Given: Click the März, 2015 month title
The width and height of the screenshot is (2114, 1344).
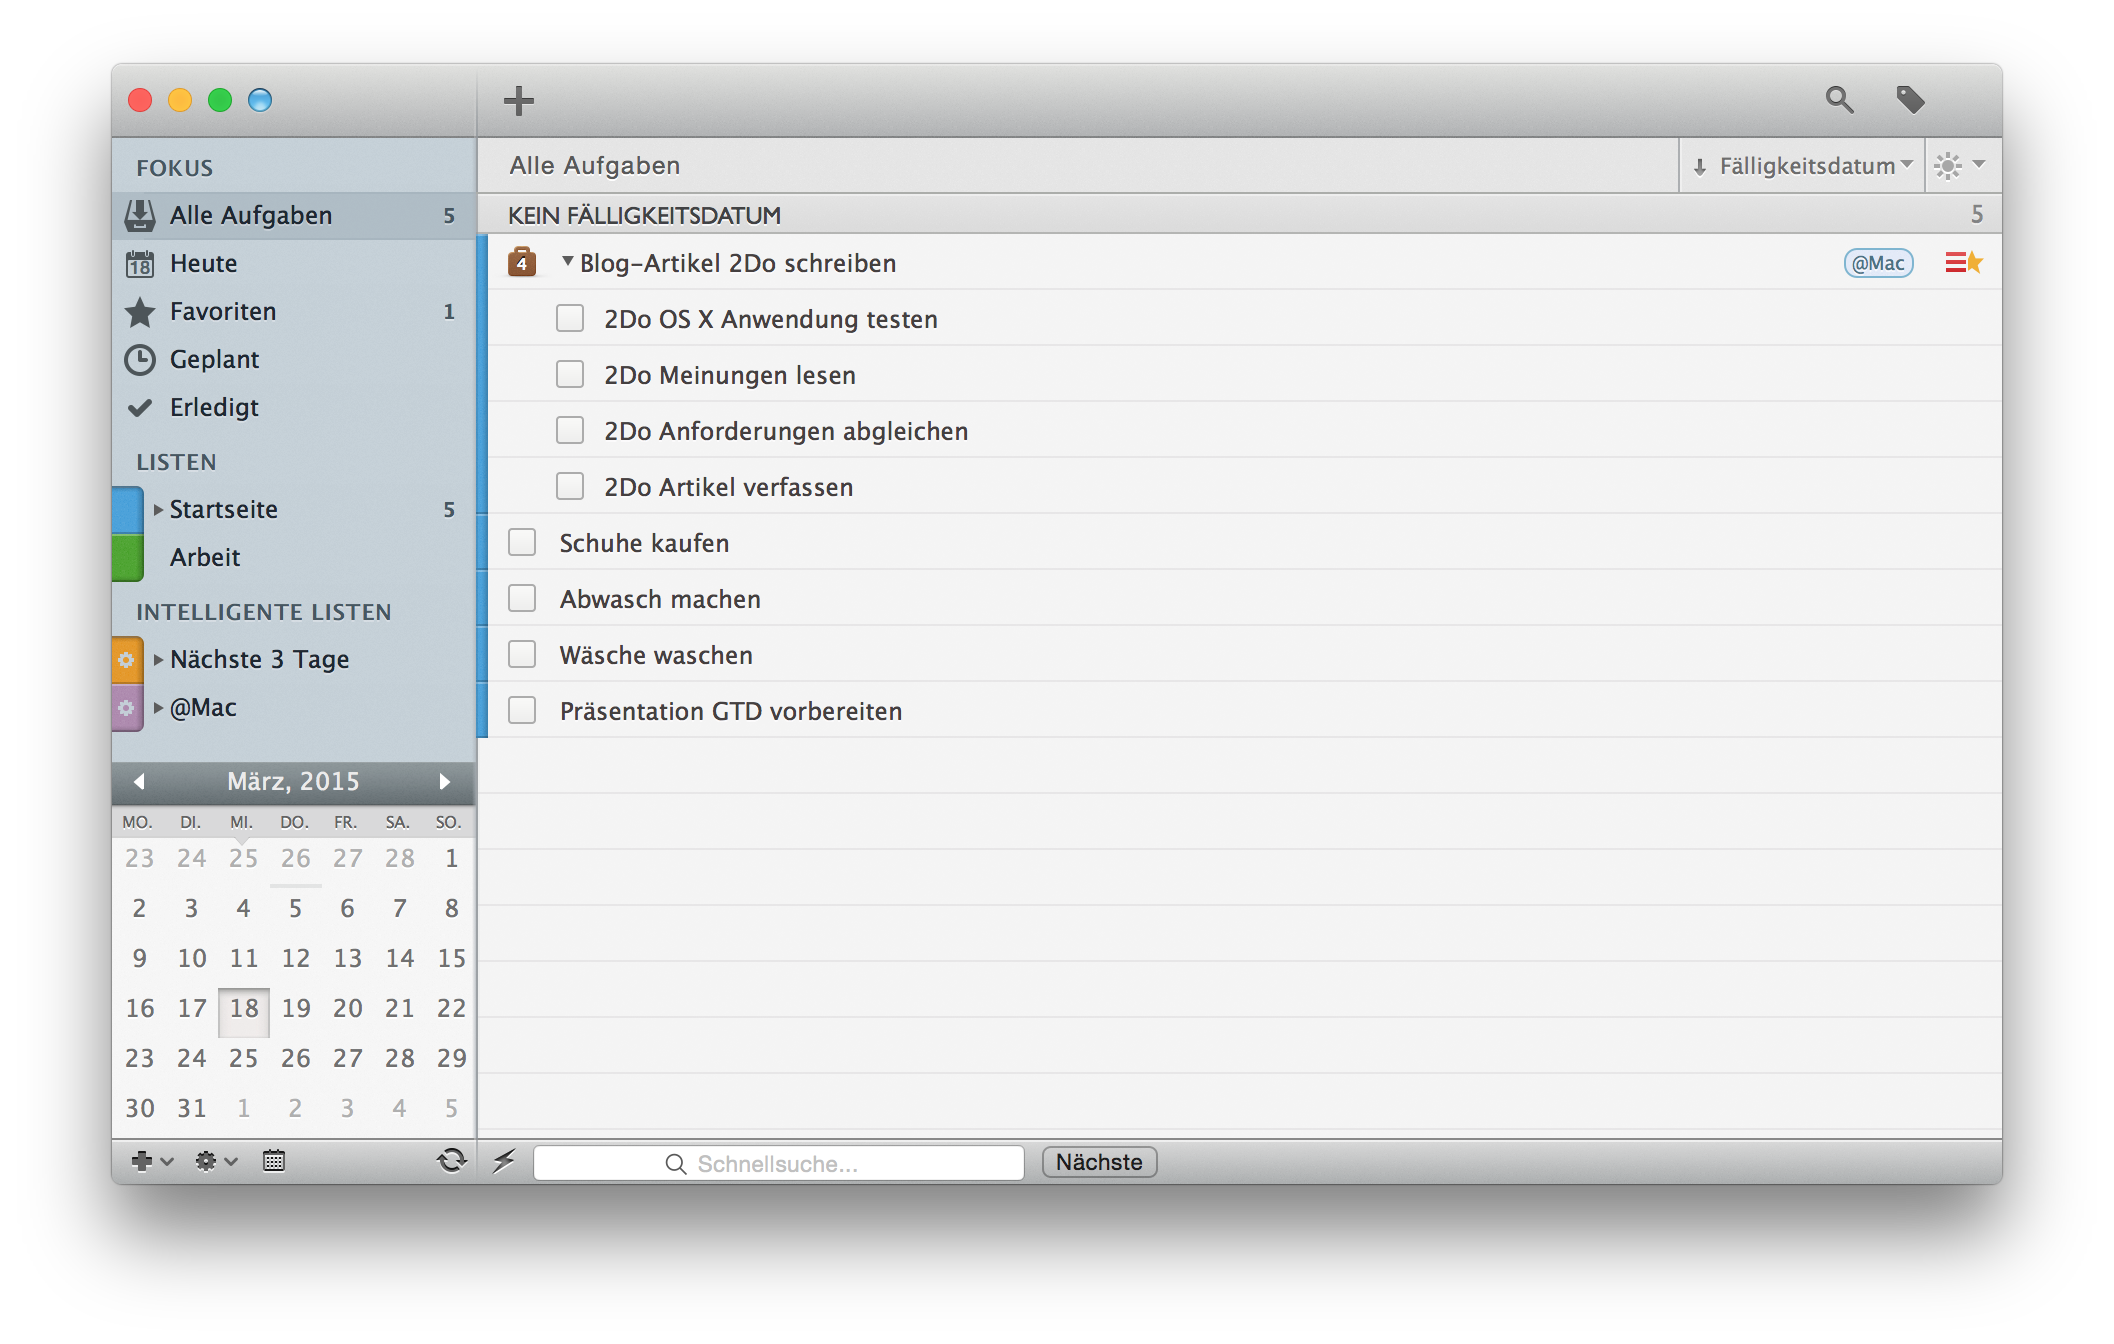Looking at the screenshot, I should pos(293,781).
